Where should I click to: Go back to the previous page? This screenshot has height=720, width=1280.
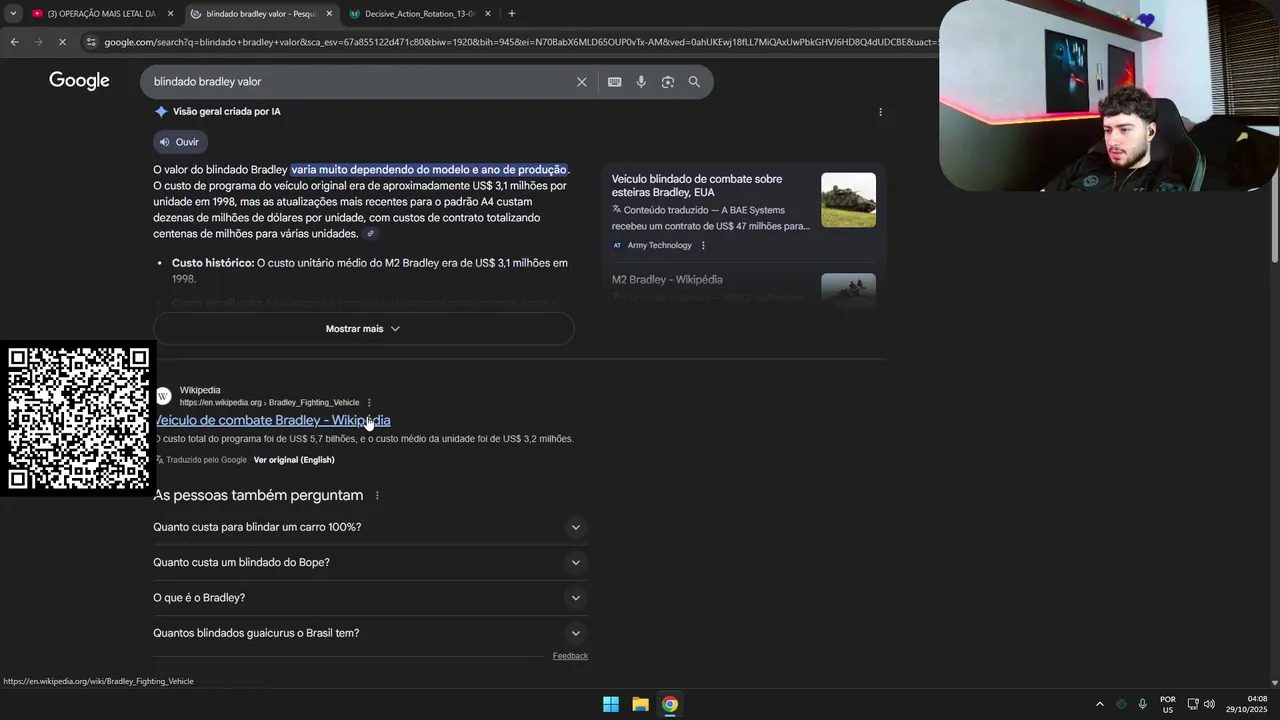(14, 42)
